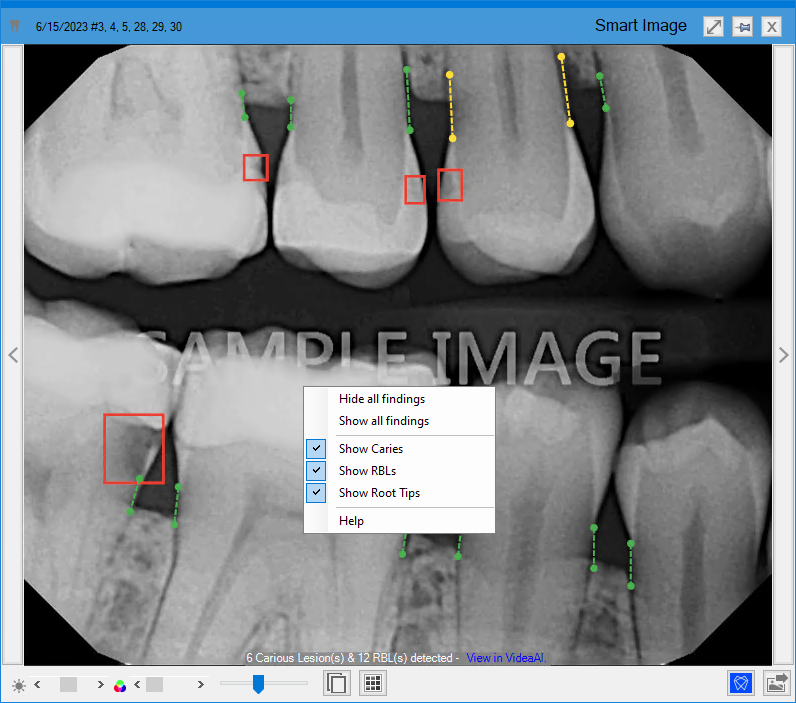796x703 pixels.
Task: Select Hide all findings menu item
Action: 381,399
